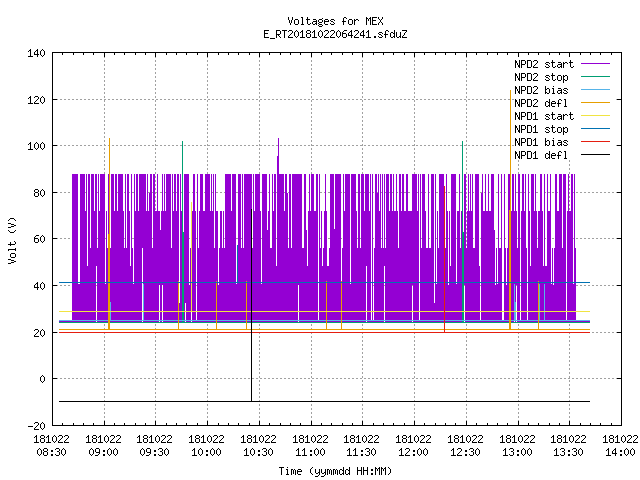Click the black NPD1 defl spike near 10:30

pos(251,305)
